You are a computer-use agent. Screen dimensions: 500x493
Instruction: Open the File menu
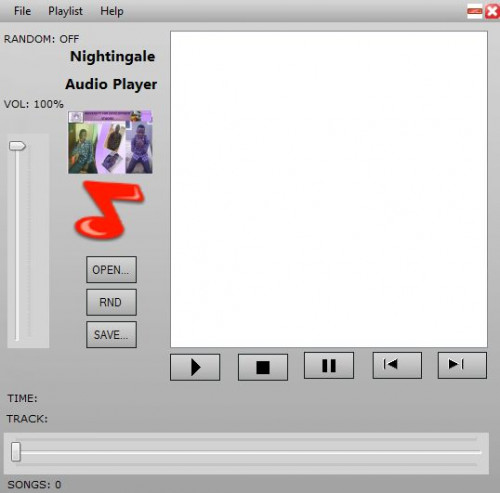coord(22,11)
